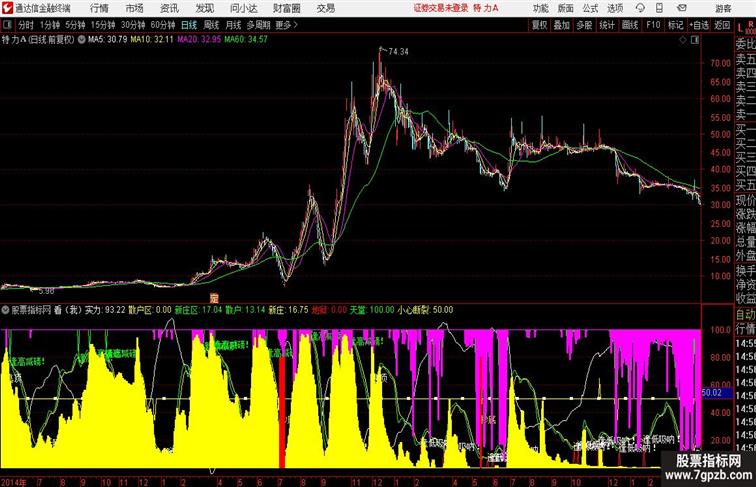Open the 多周期 multi-period view
Viewport: 756px width, 487px height.
click(x=258, y=25)
